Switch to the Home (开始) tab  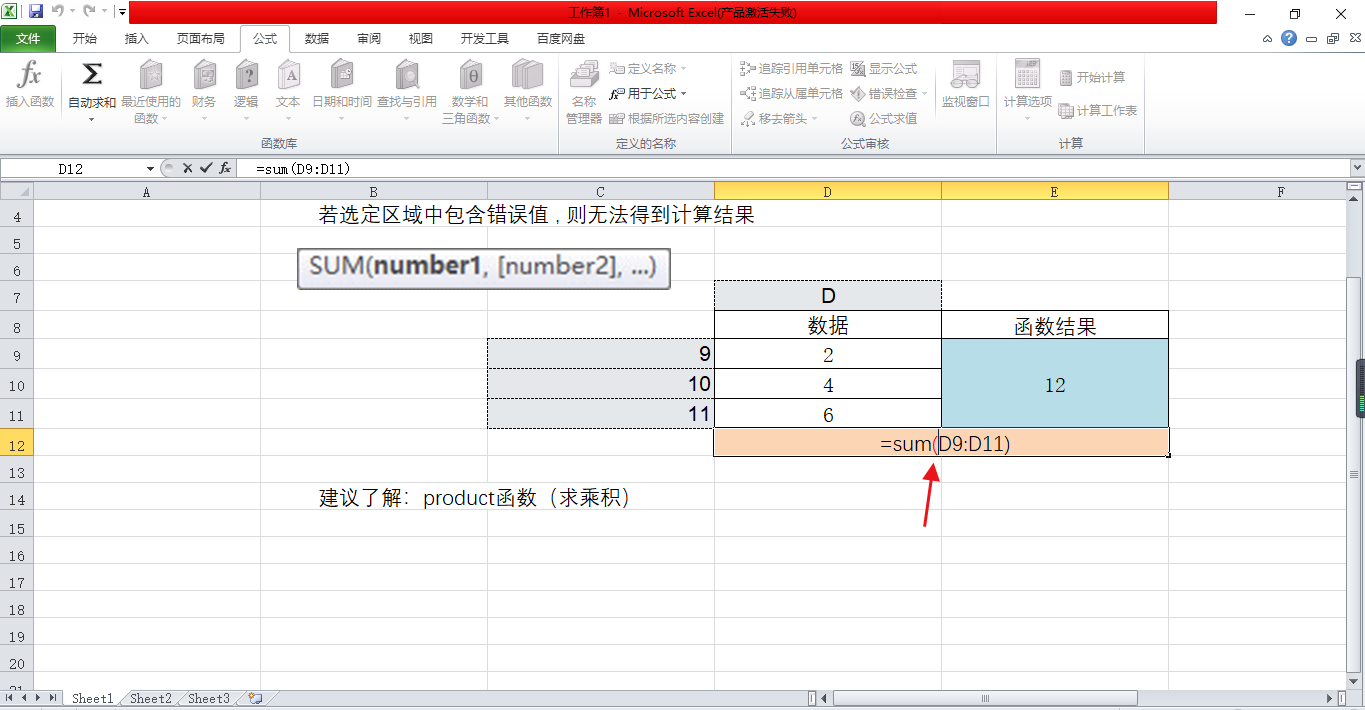(85, 39)
